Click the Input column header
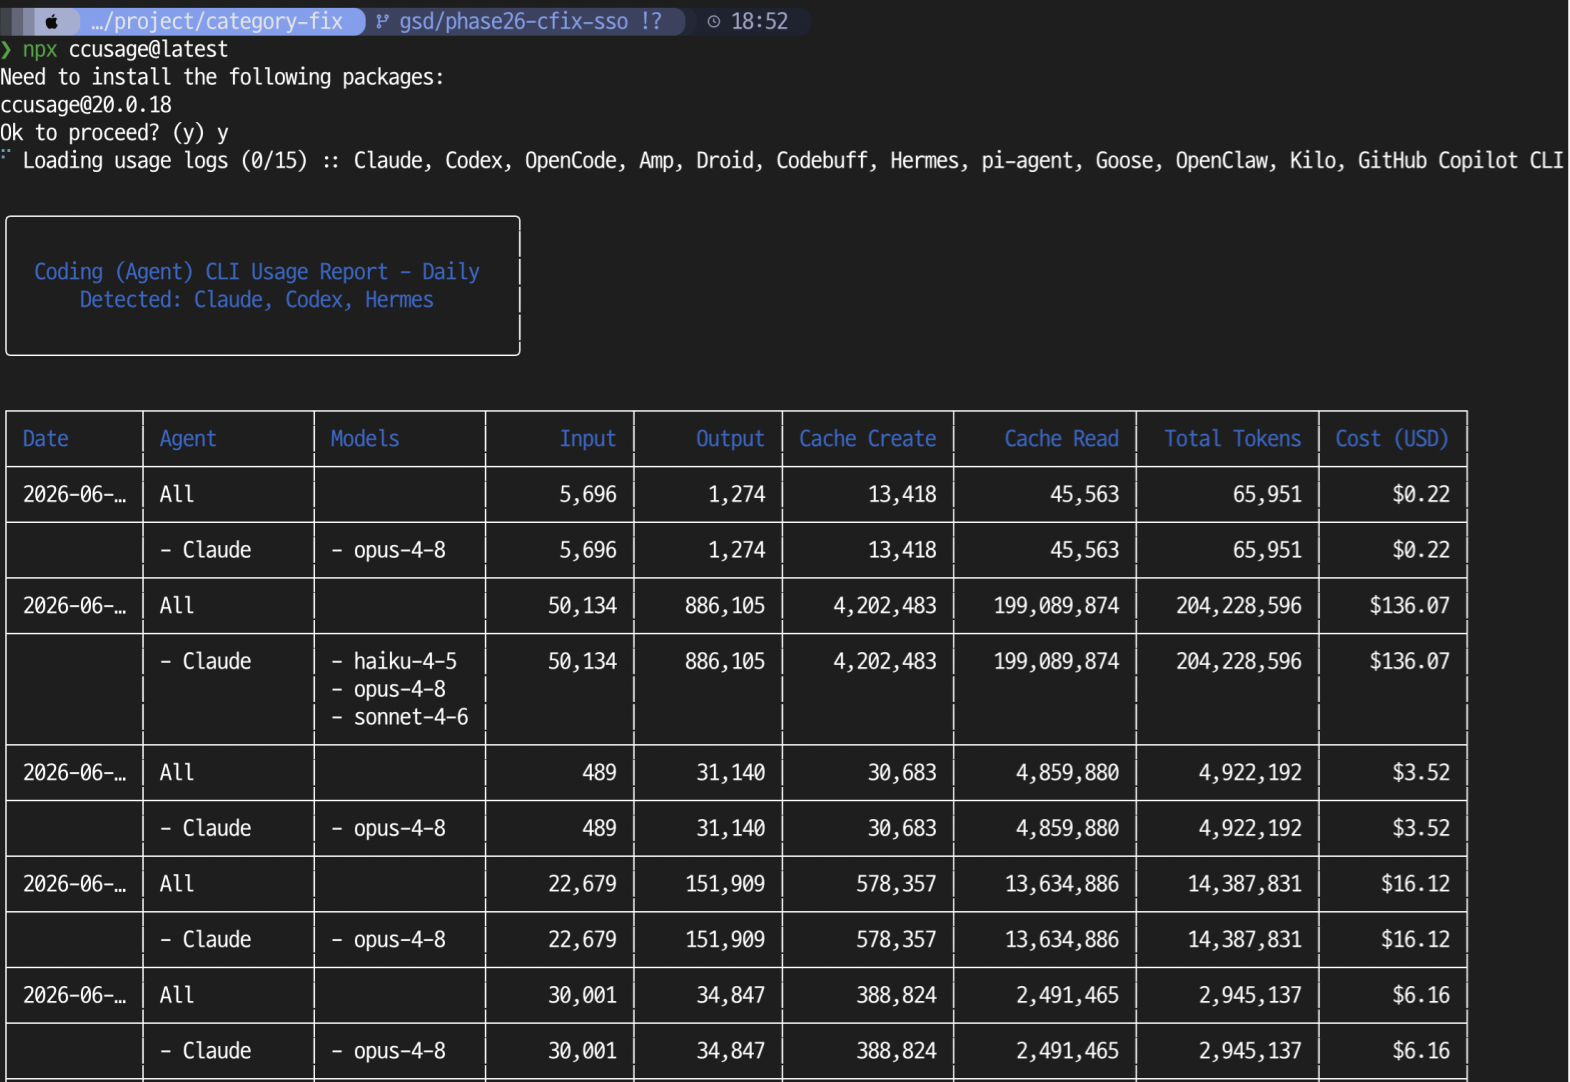This screenshot has height=1082, width=1570. [588, 439]
